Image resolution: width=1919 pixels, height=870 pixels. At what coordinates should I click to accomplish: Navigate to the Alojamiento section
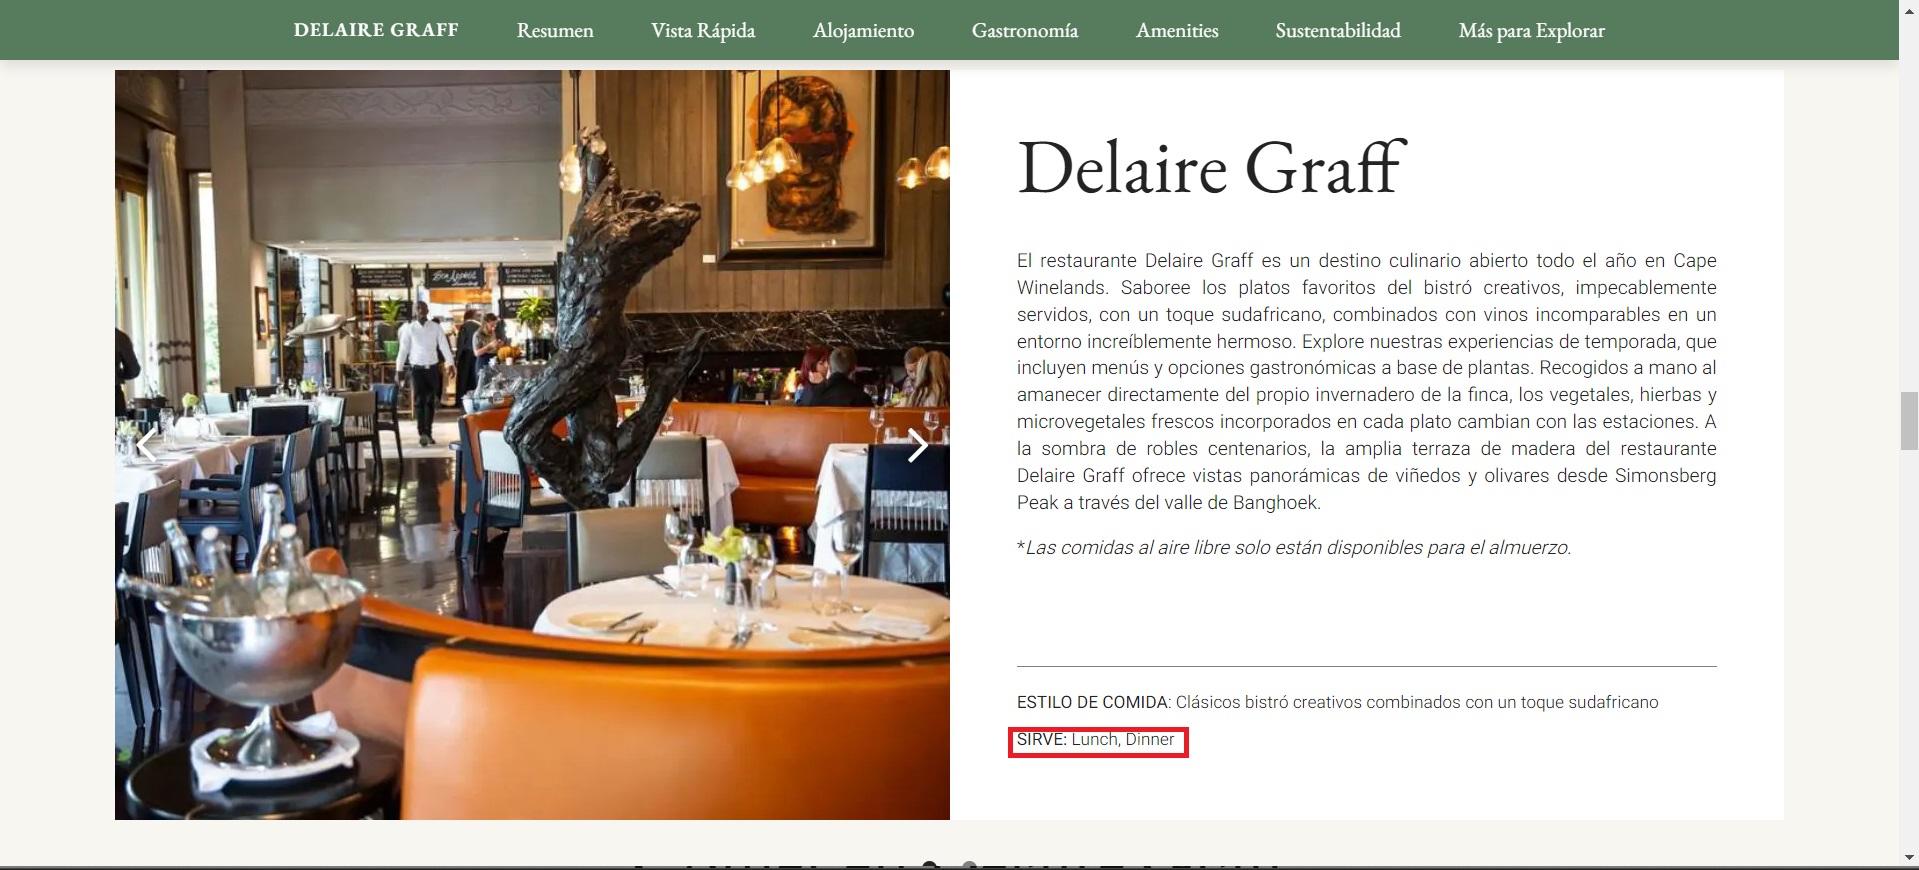pyautogui.click(x=863, y=31)
